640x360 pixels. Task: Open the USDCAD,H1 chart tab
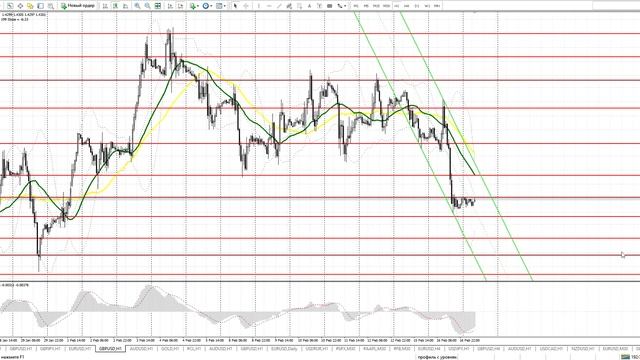(551, 349)
